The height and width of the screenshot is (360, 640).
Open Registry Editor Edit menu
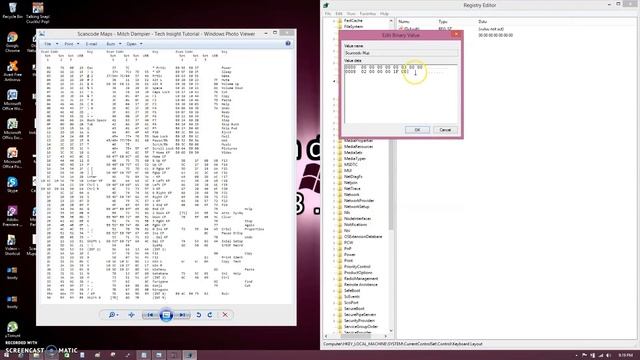click(x=339, y=13)
